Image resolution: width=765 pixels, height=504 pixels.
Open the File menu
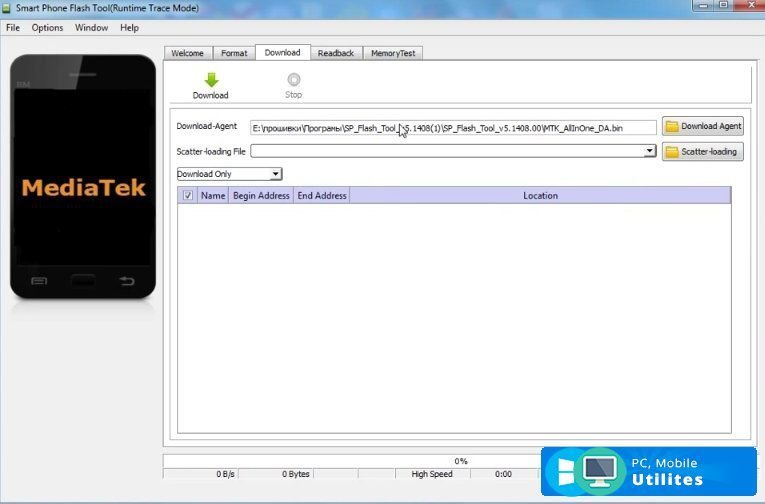13,28
